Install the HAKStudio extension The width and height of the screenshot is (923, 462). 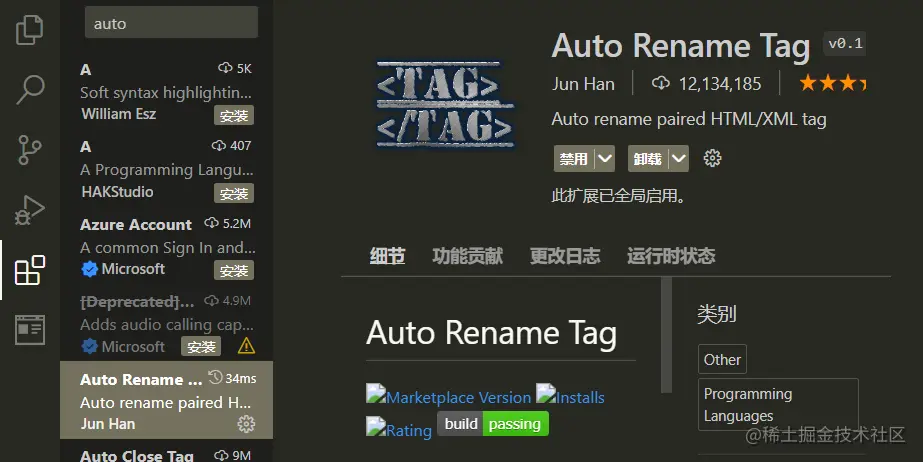click(234, 194)
